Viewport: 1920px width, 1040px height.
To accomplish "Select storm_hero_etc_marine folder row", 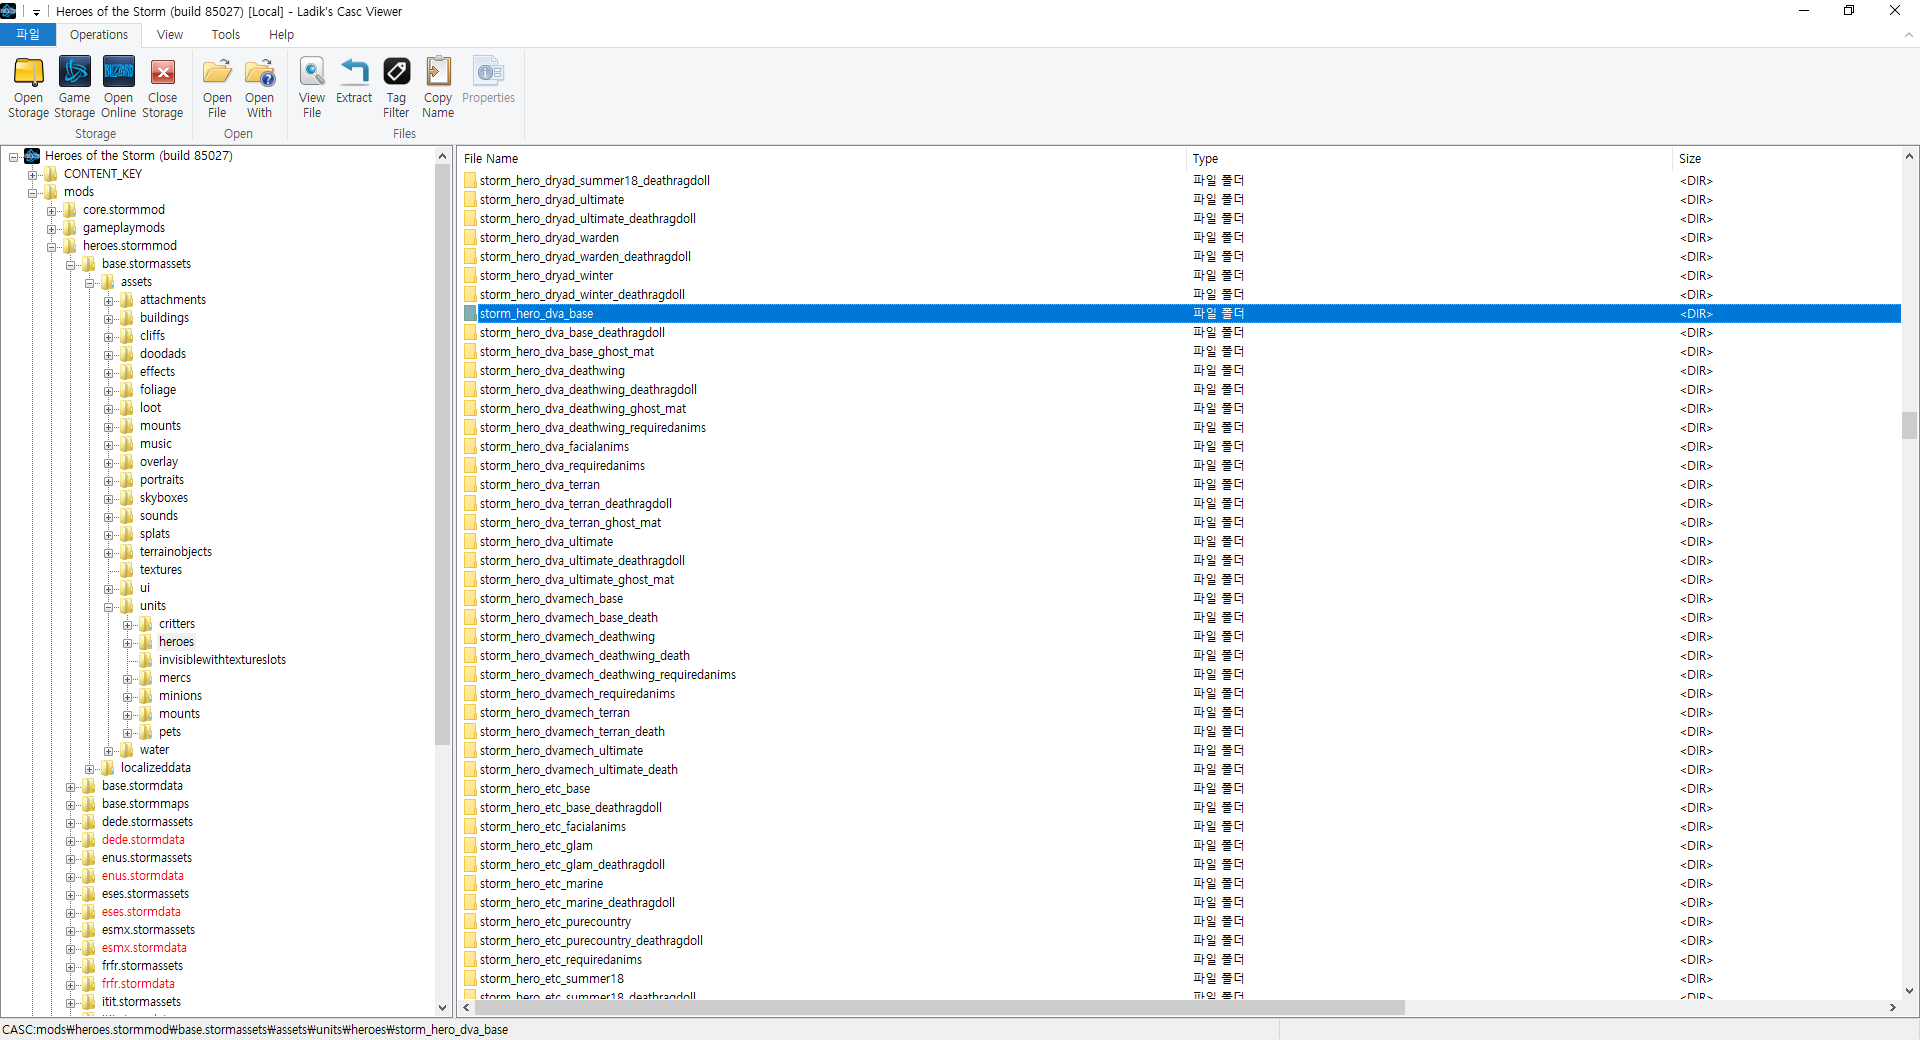I will pyautogui.click(x=1181, y=884).
